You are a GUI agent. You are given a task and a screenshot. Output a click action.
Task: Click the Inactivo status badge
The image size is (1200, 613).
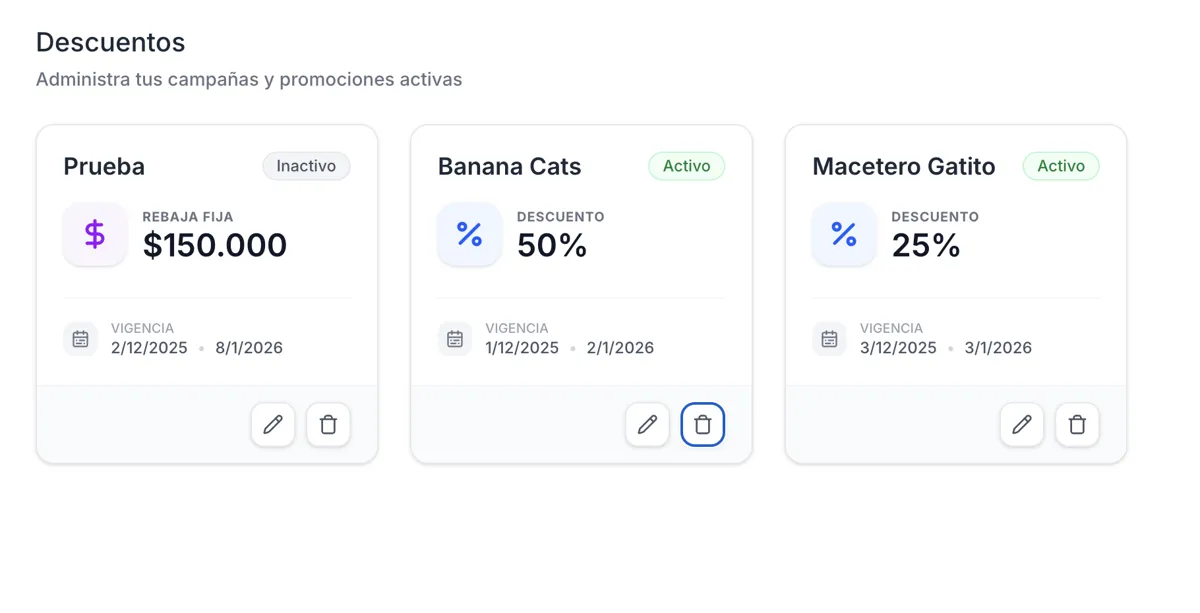coord(306,166)
